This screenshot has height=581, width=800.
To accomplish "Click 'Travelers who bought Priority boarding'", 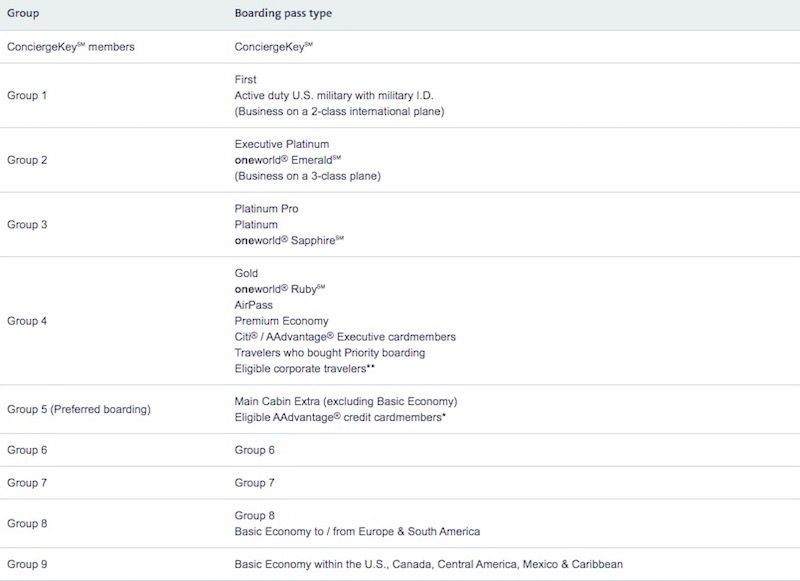I will click(x=330, y=352).
